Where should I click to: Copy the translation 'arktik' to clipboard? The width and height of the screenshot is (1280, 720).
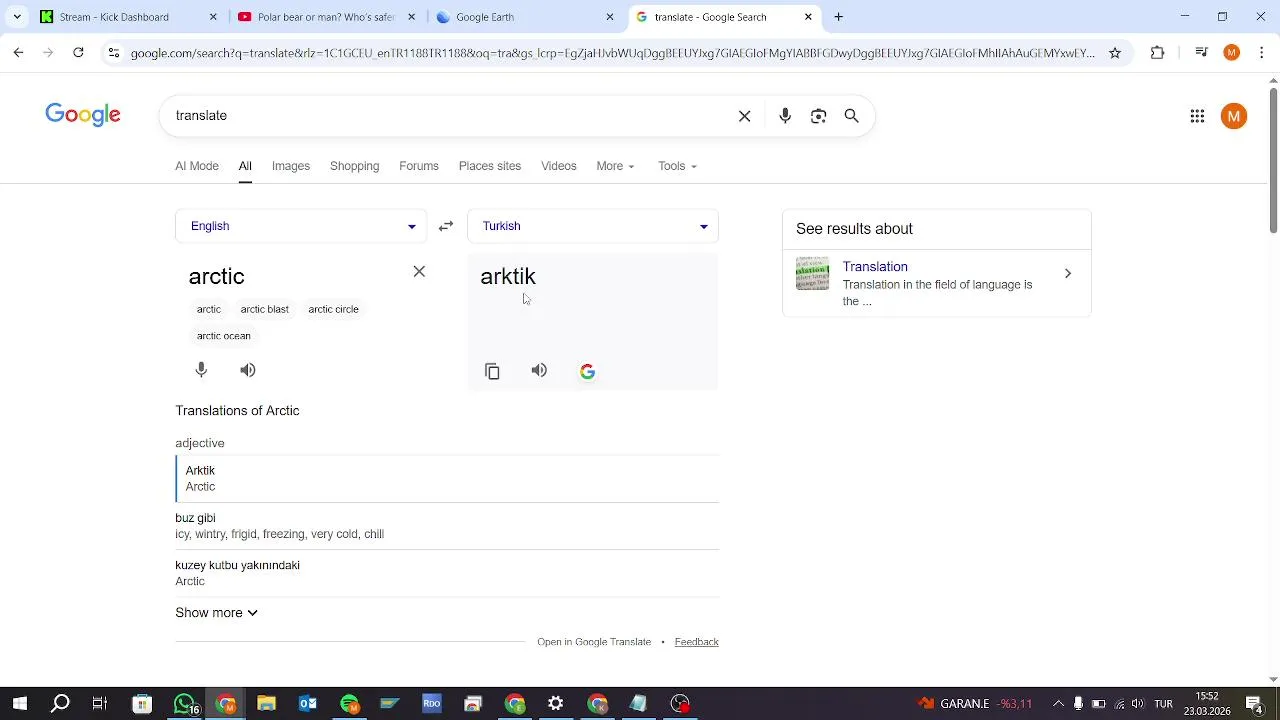tap(492, 371)
